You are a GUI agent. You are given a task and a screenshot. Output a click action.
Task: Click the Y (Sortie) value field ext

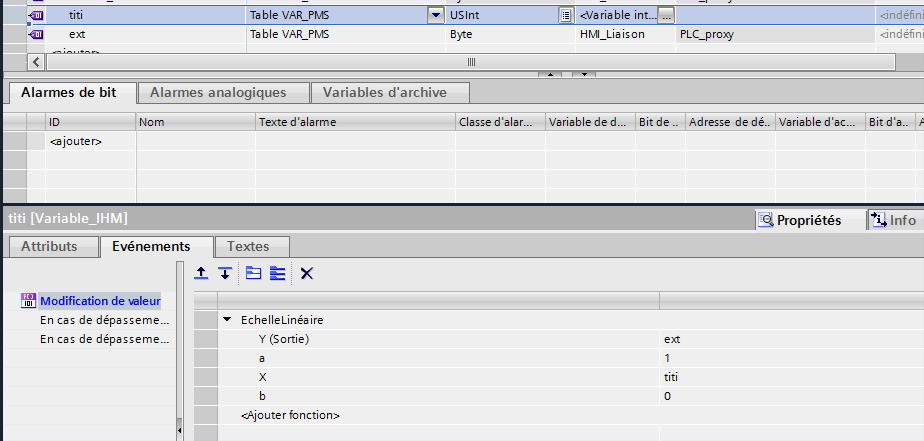tap(672, 339)
